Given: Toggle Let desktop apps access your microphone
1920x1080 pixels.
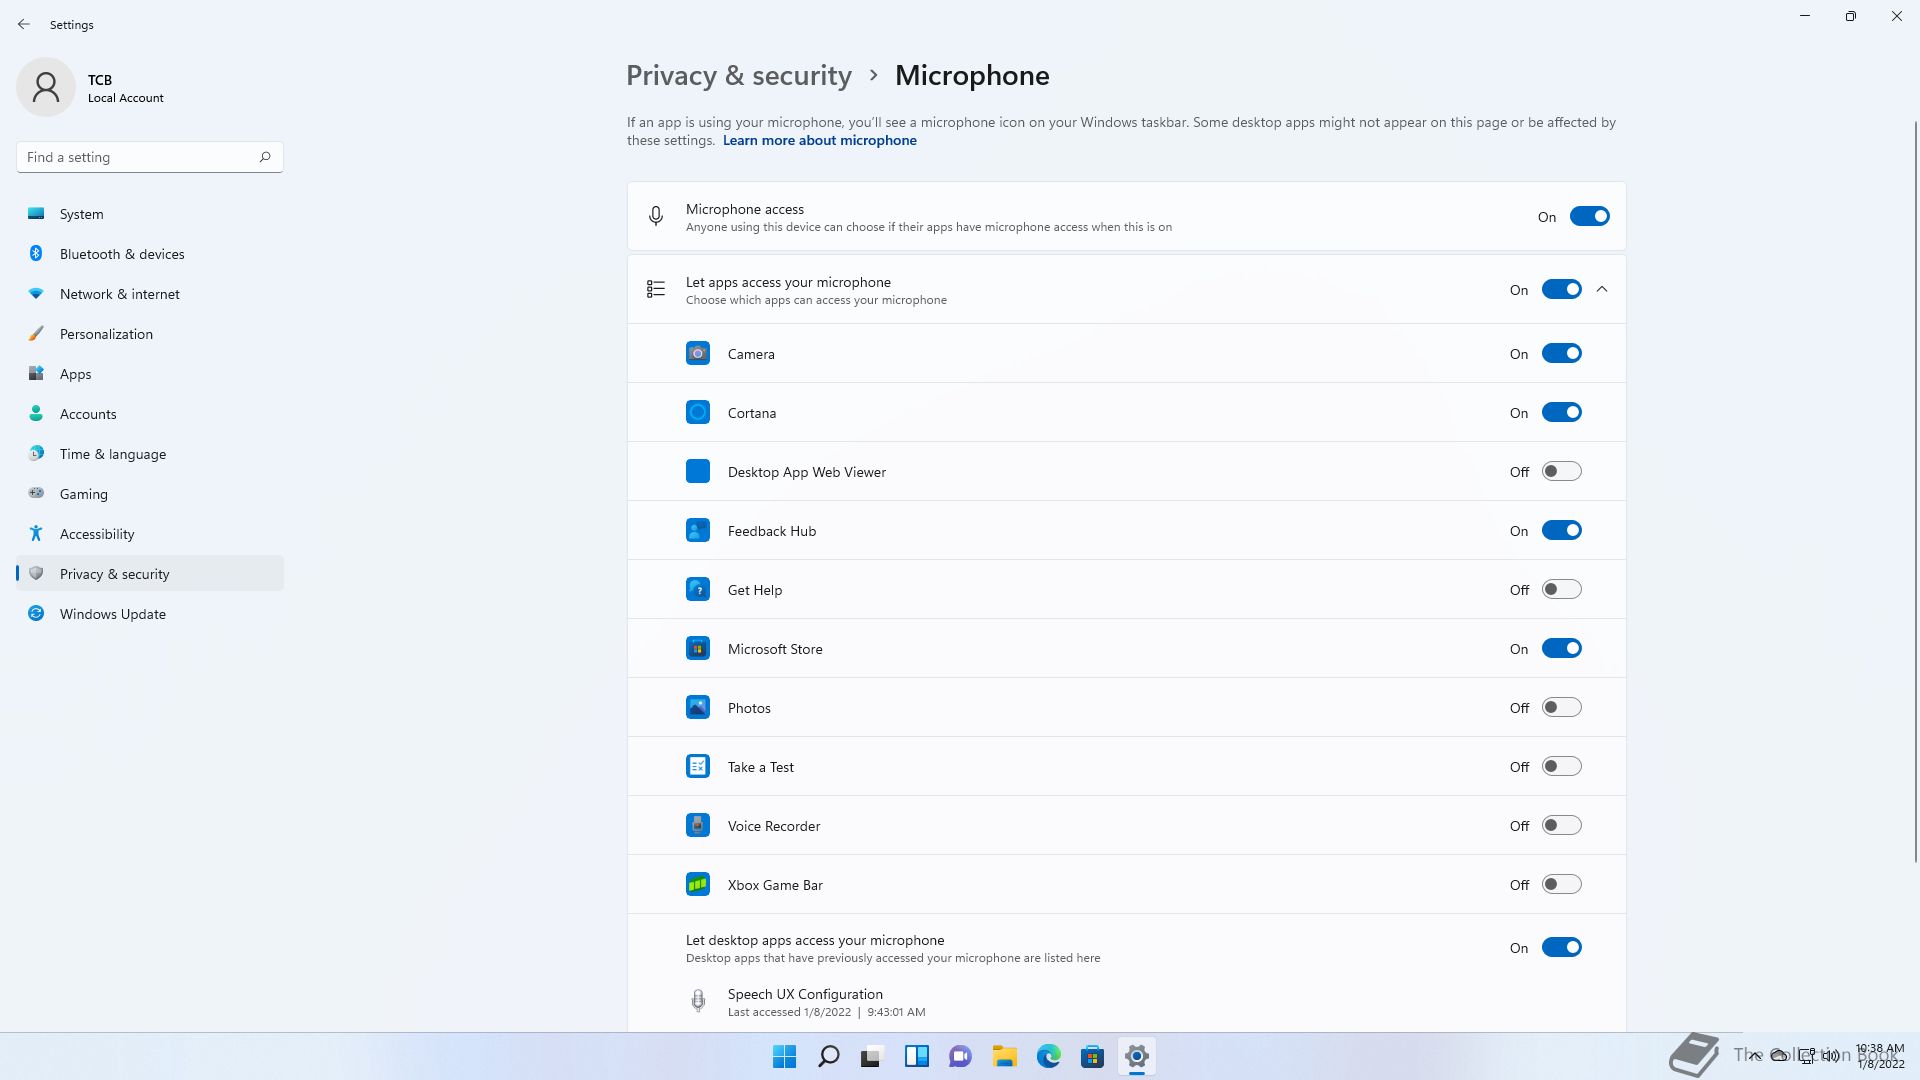Looking at the screenshot, I should [1561, 947].
